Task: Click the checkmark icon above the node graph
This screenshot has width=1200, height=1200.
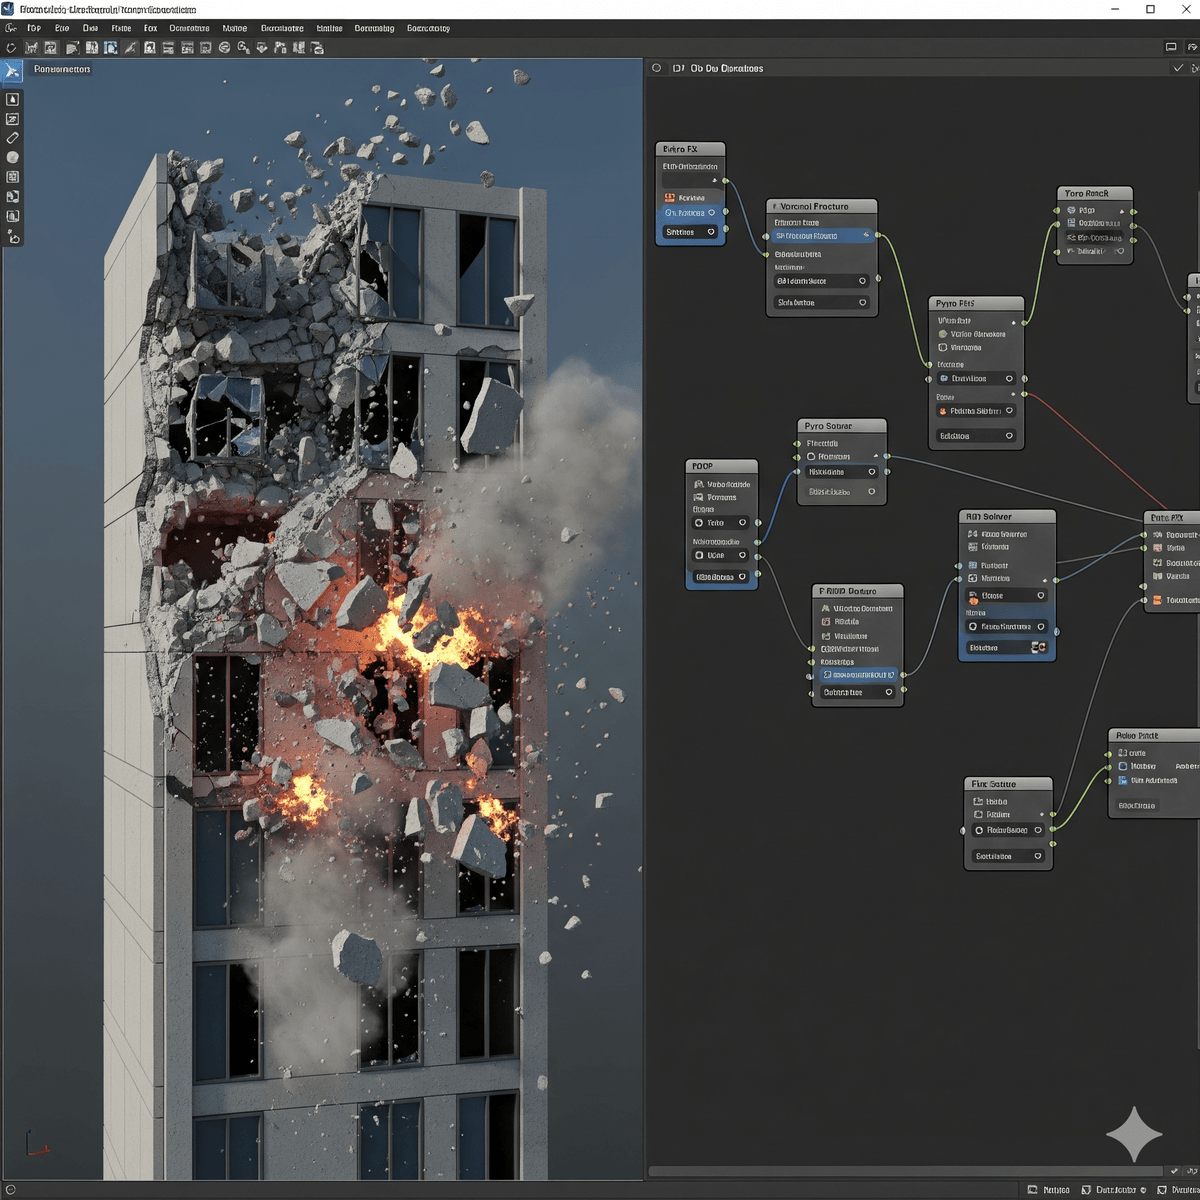Action: coord(1178,68)
